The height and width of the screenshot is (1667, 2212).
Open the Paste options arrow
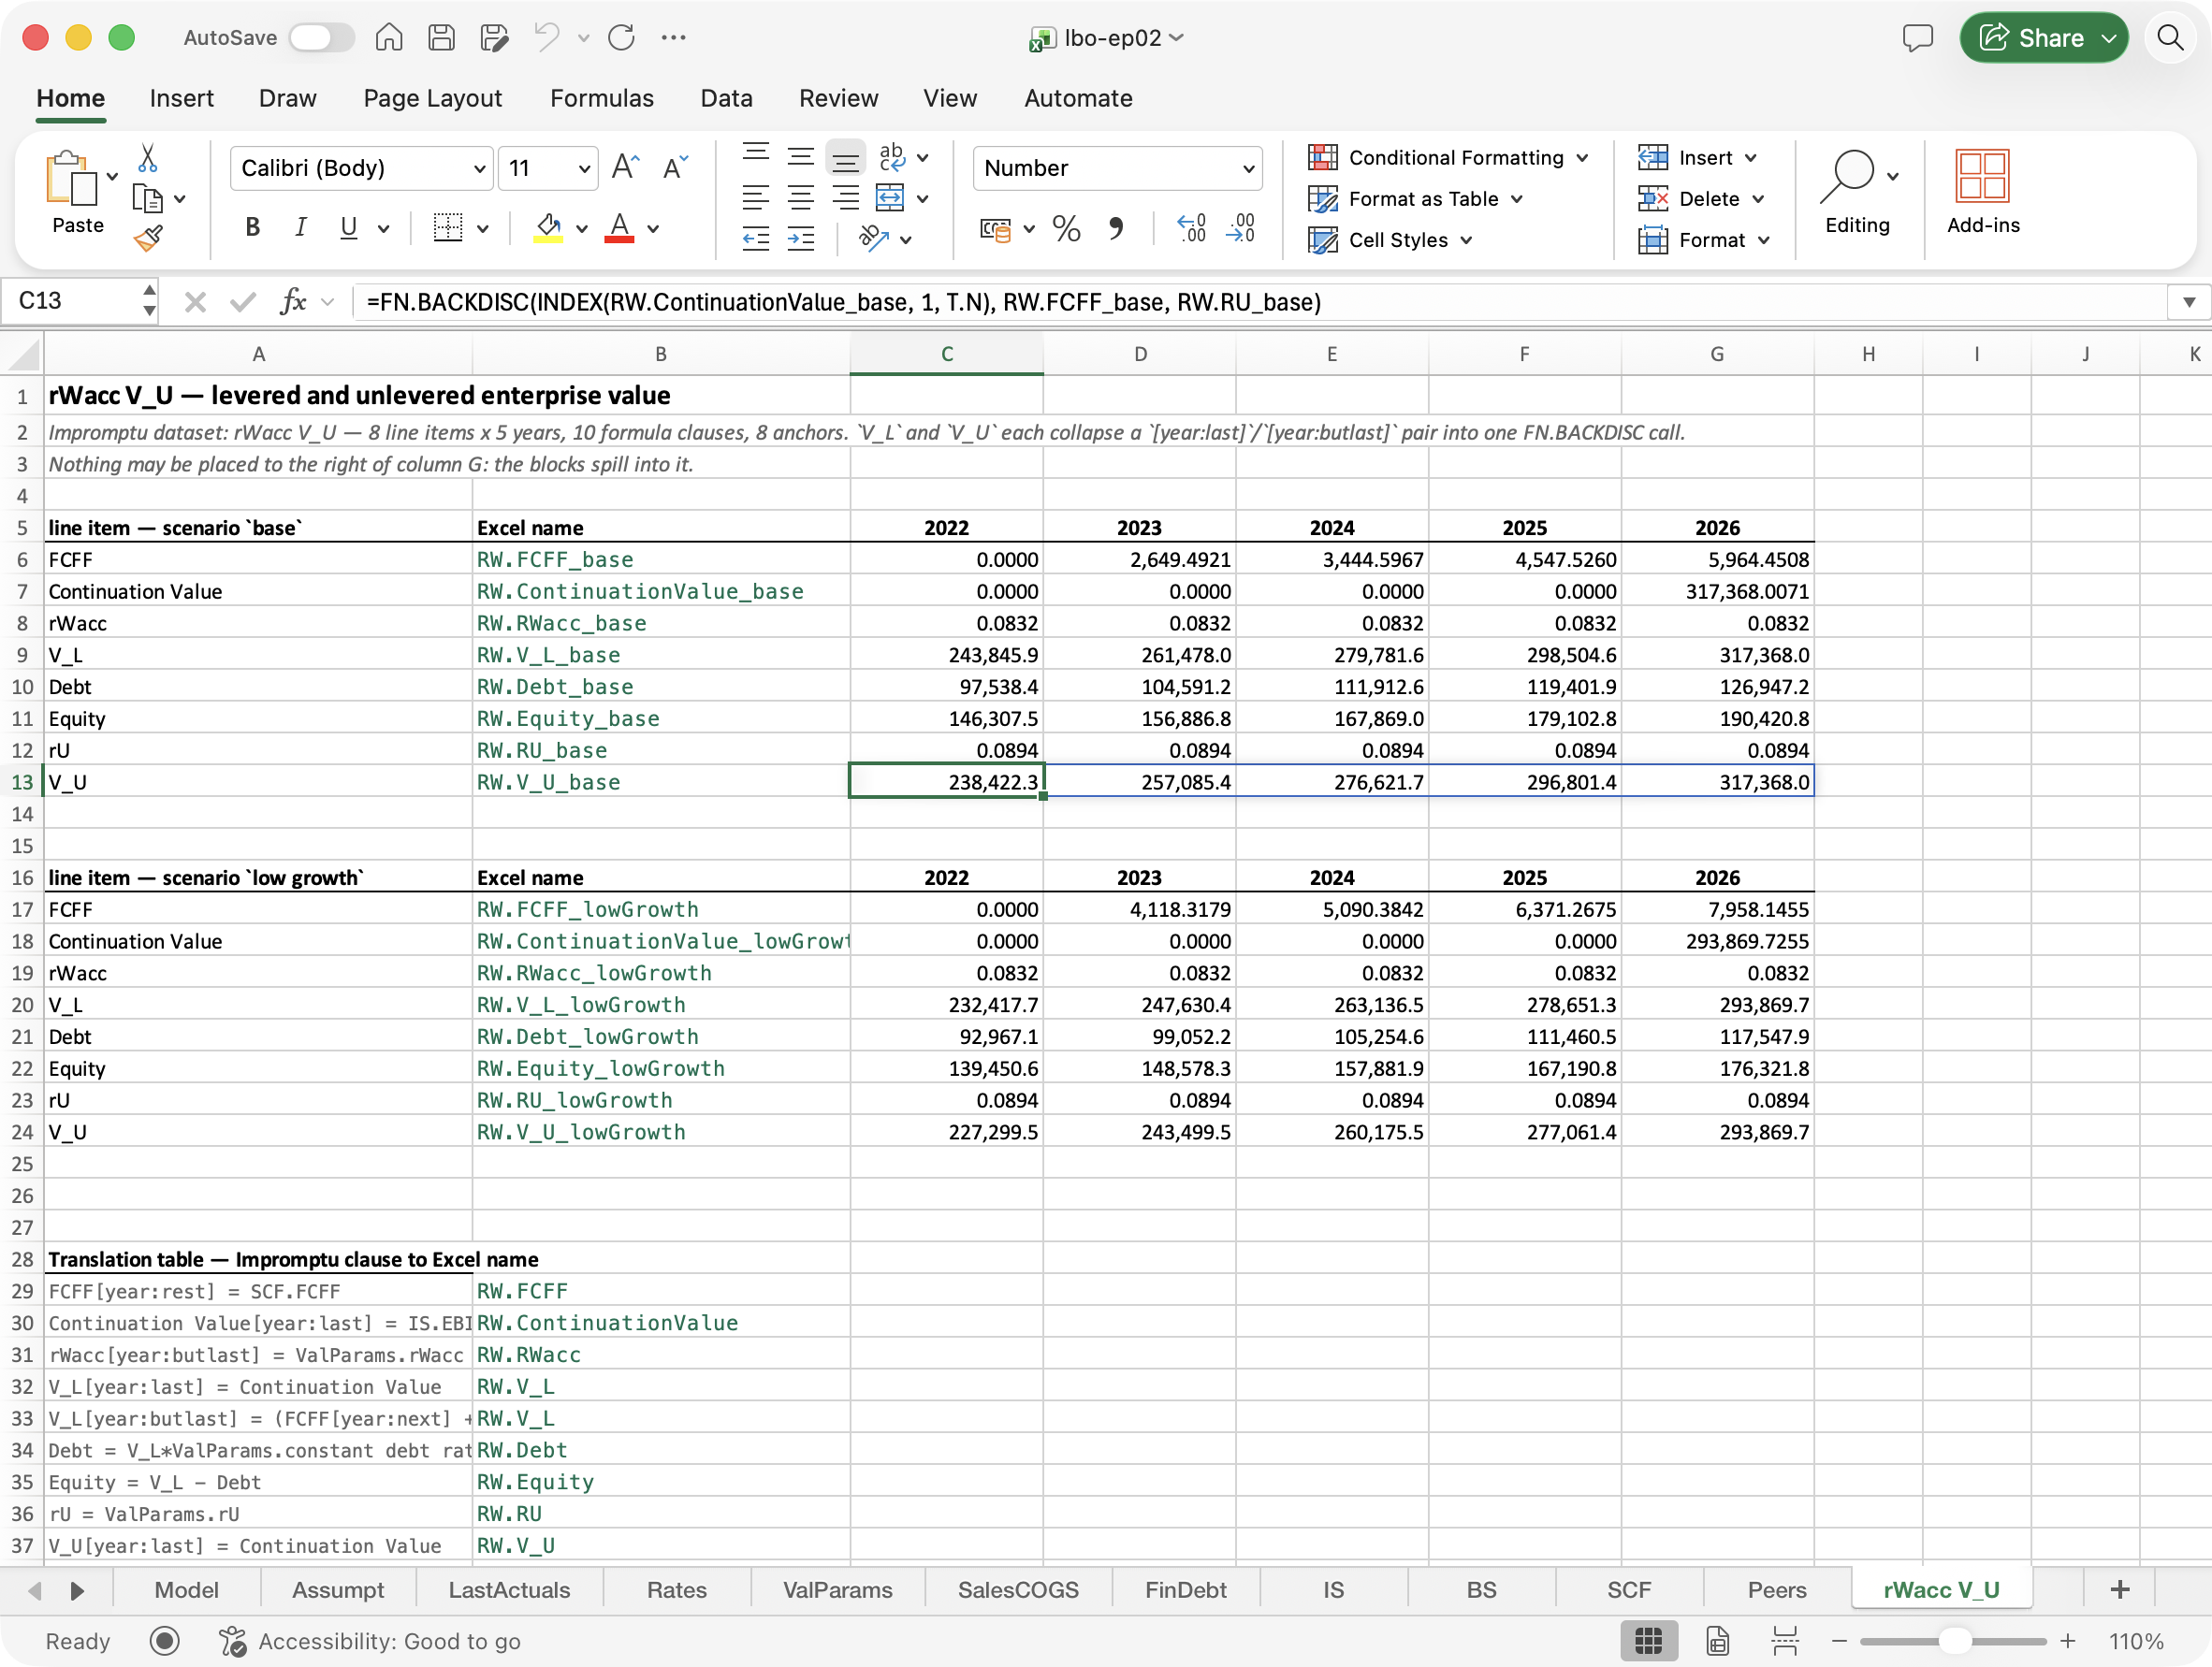(112, 177)
